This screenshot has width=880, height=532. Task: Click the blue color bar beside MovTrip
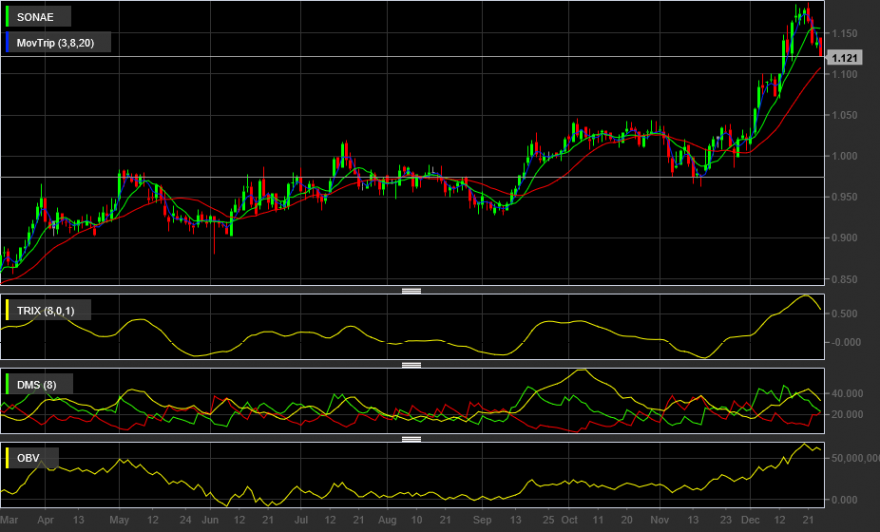[x=7, y=43]
